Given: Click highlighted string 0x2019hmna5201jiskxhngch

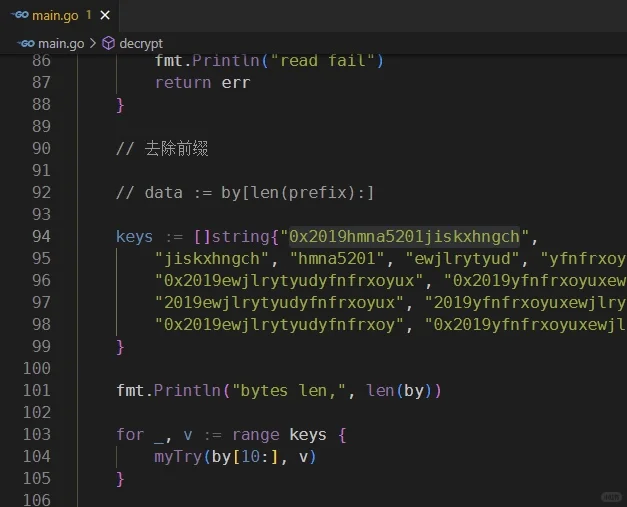Looking at the screenshot, I should (x=404, y=237).
